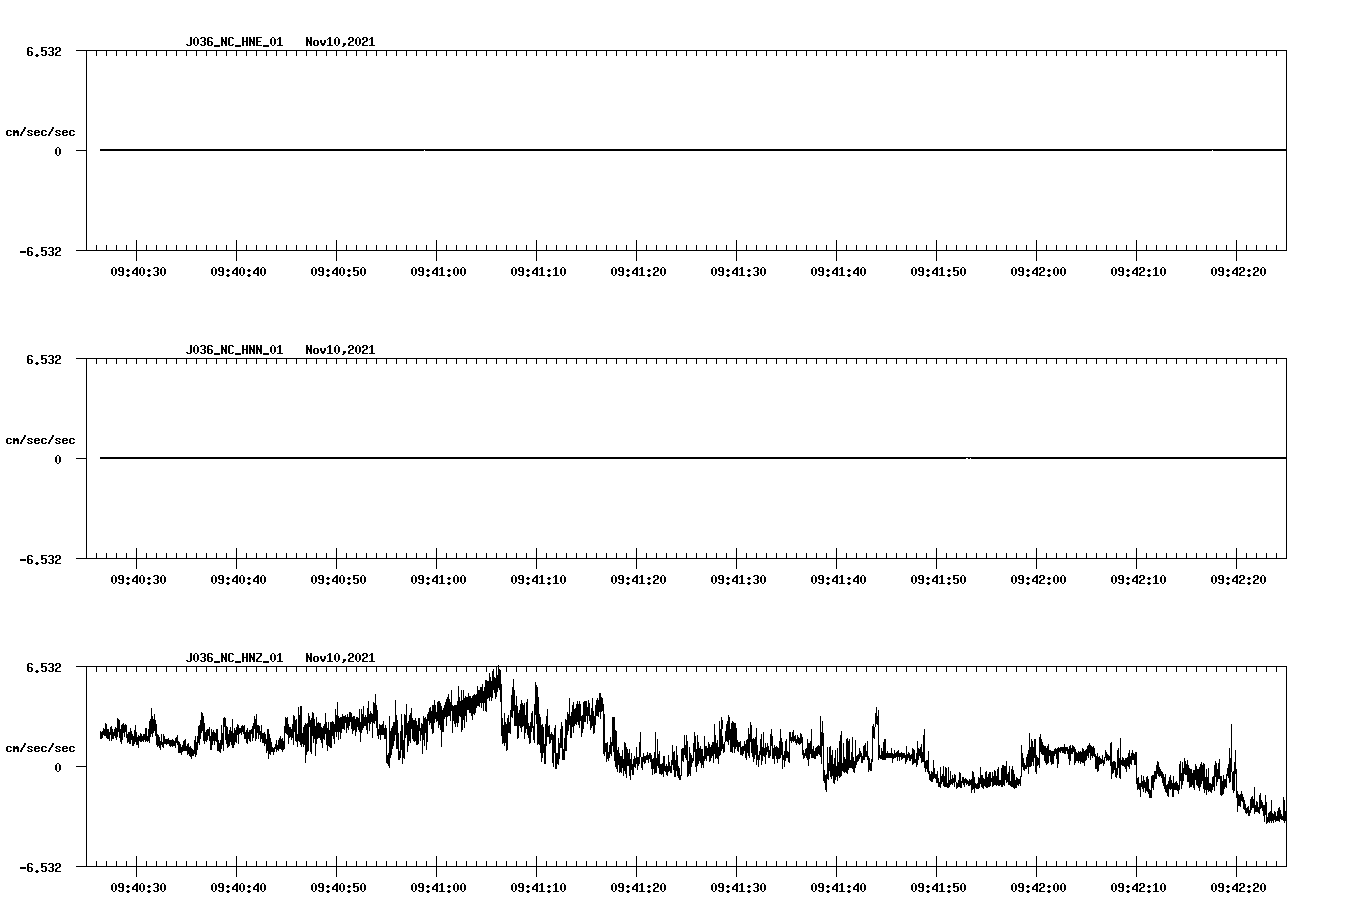Click 6.532 upper limit on HNE plot
The height and width of the screenshot is (924, 1358).
(x=44, y=51)
